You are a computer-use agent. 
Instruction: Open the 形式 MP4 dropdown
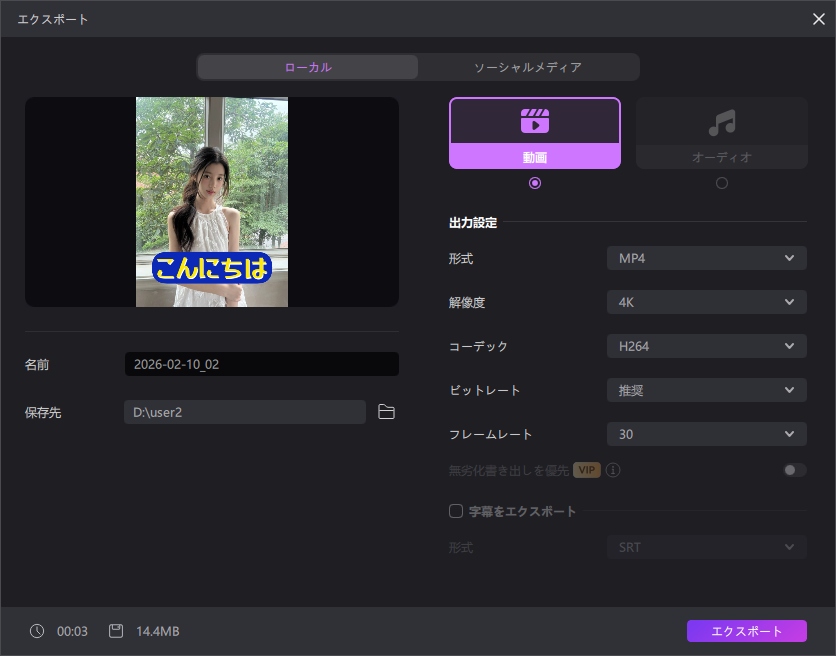click(706, 259)
